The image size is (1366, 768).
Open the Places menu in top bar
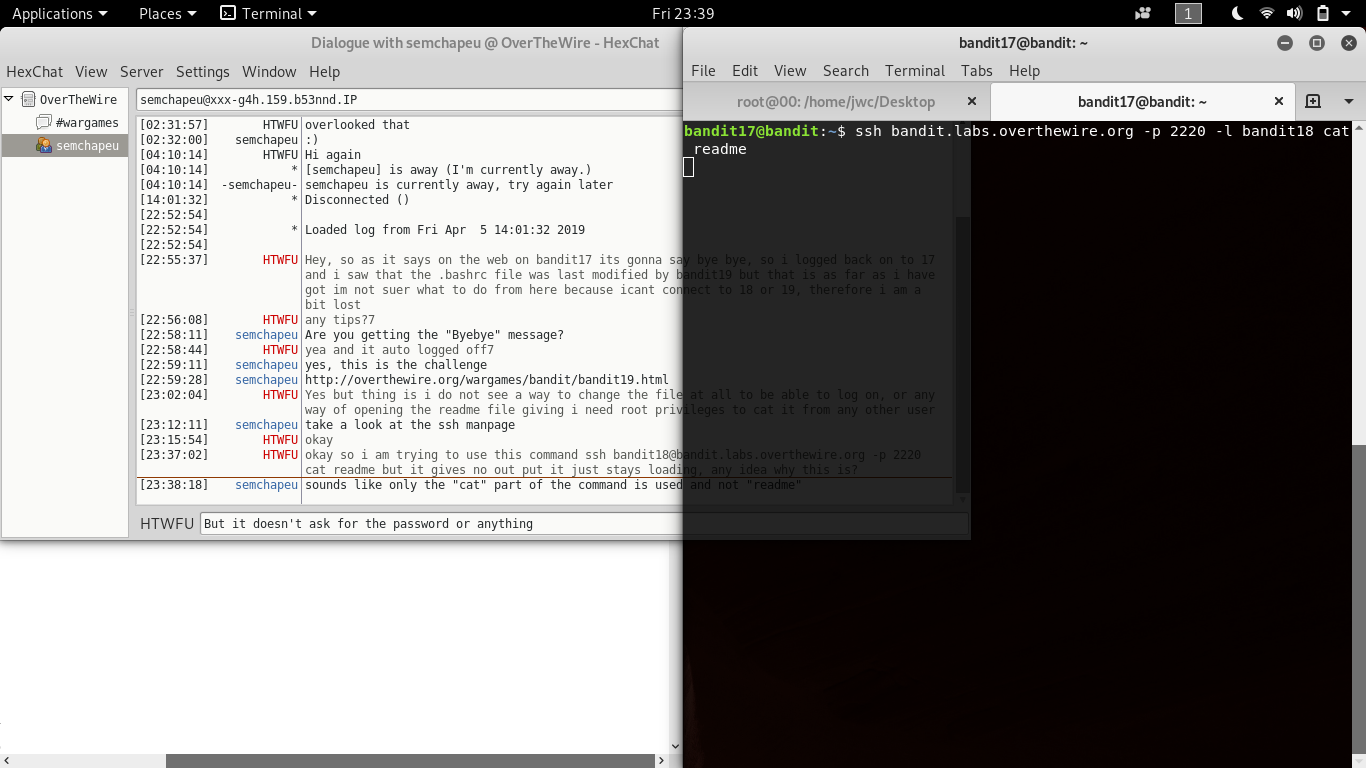click(167, 13)
